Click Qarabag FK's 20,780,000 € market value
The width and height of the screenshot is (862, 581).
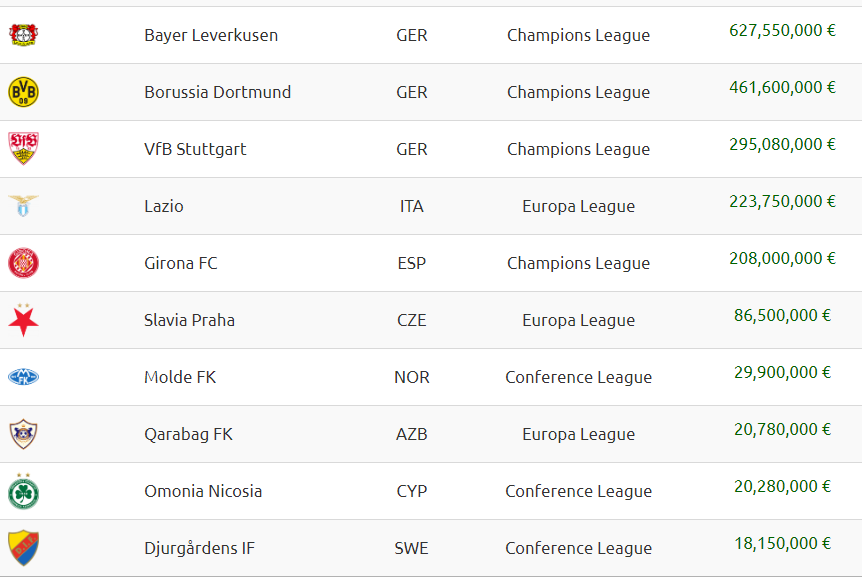click(782, 429)
